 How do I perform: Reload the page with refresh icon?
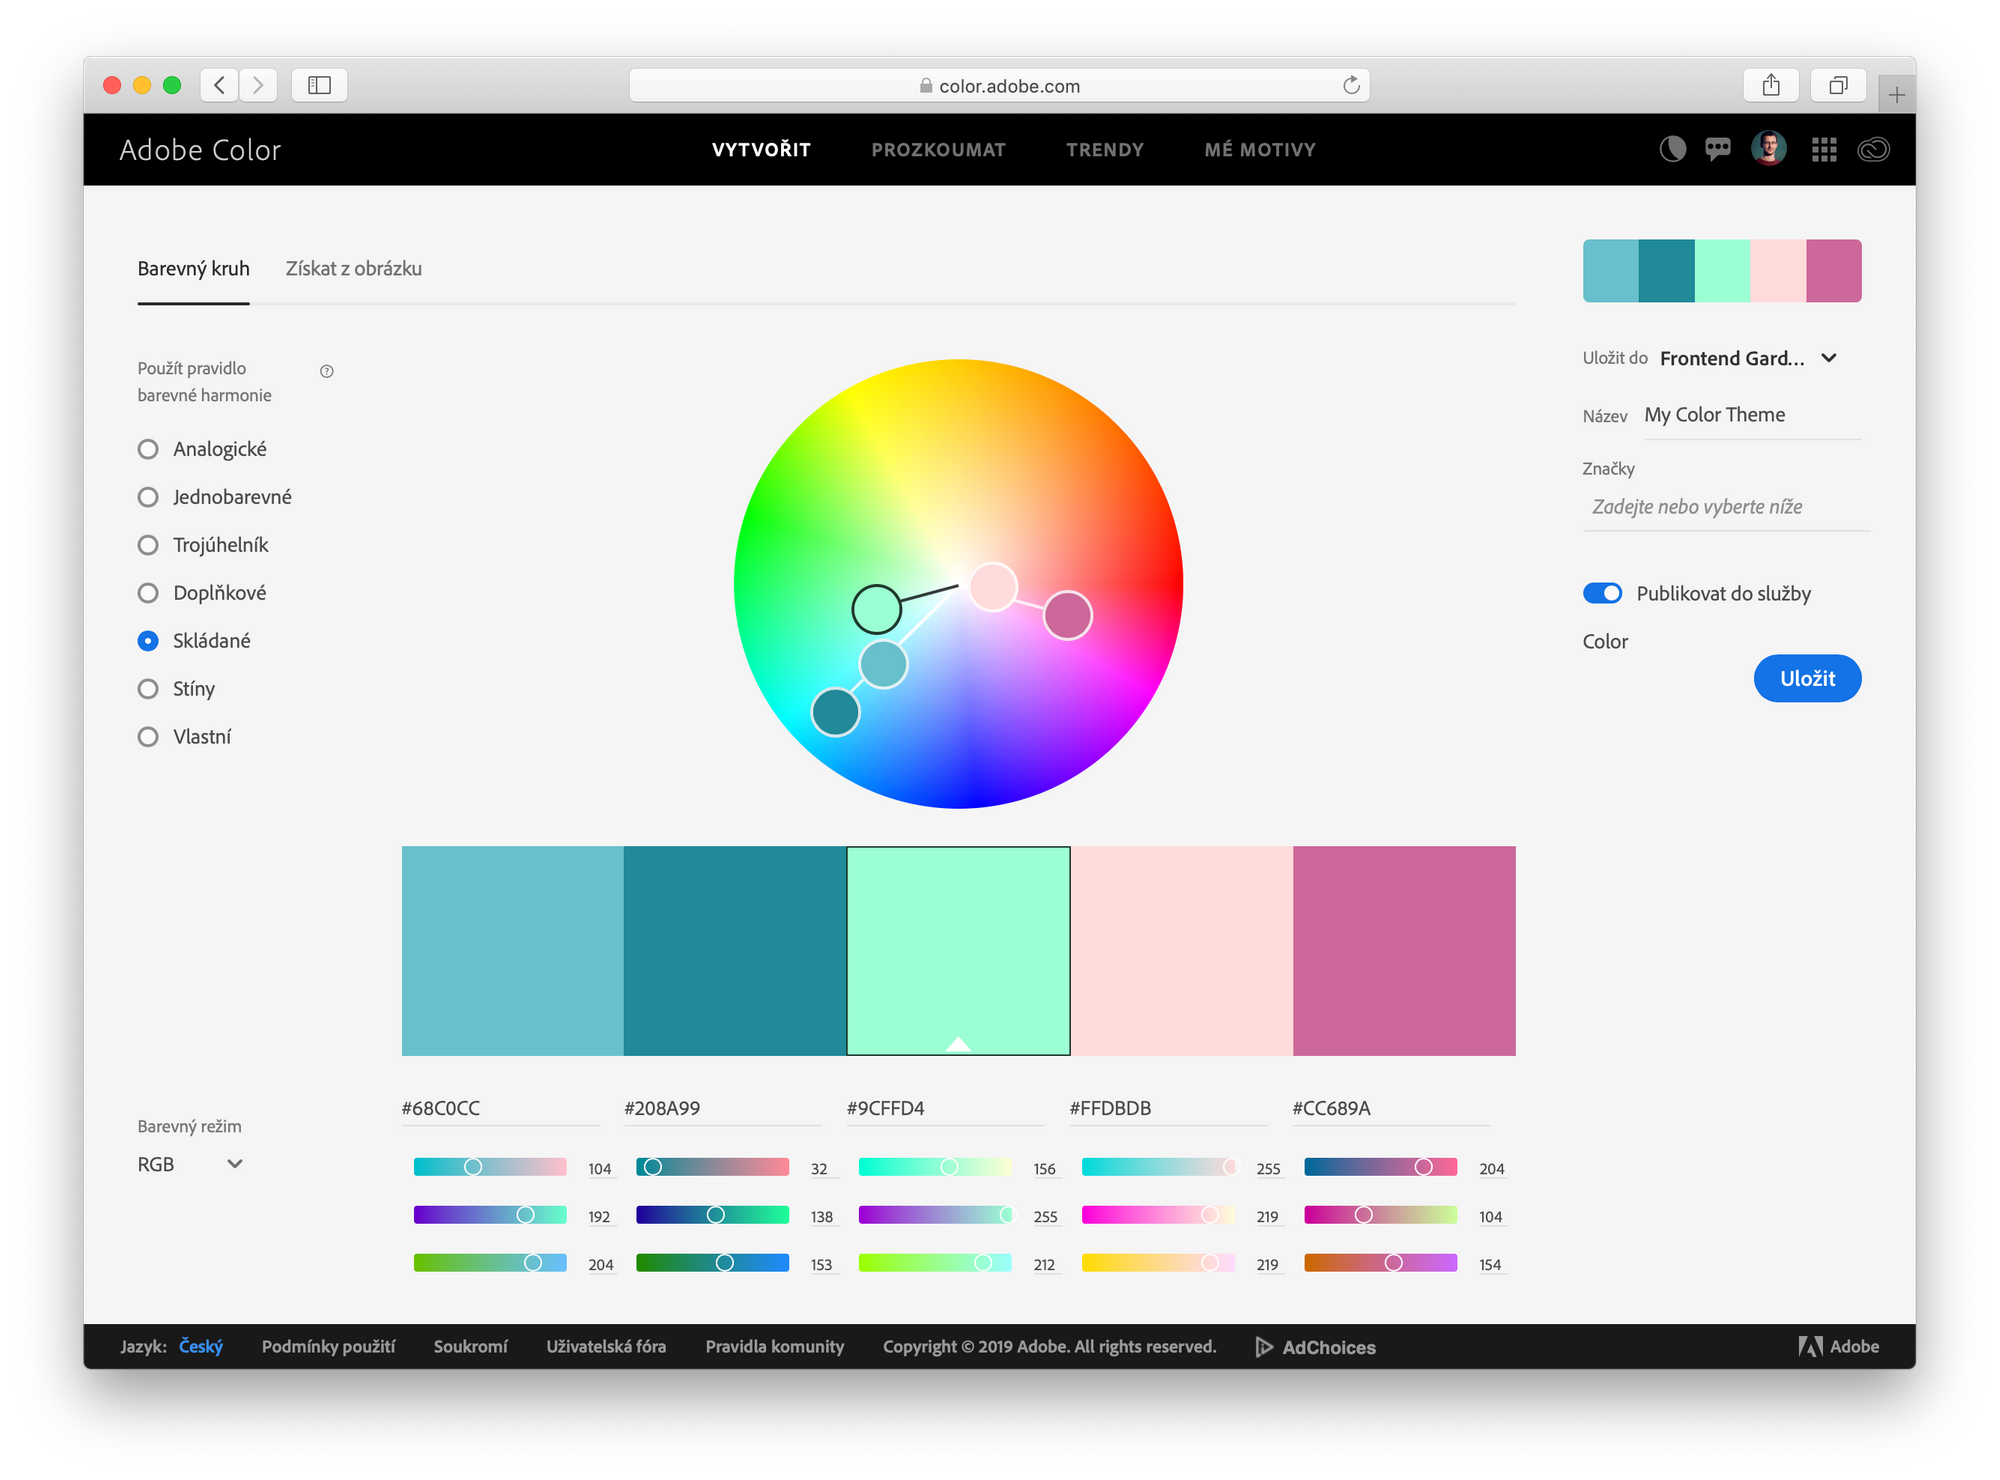1351,85
